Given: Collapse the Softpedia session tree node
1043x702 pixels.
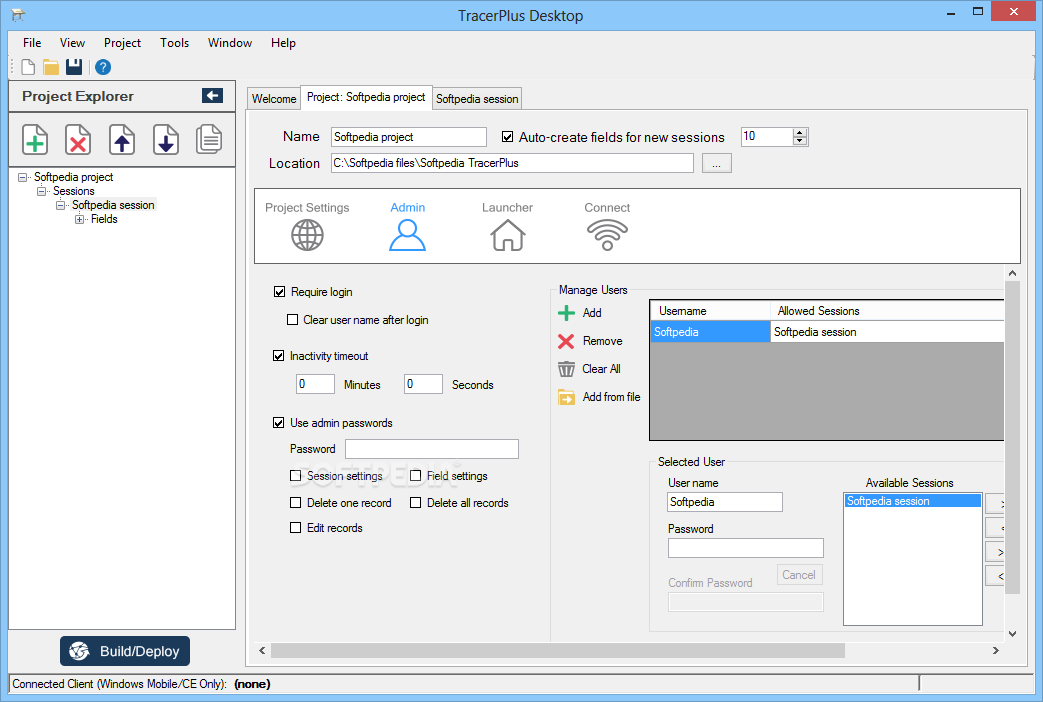Looking at the screenshot, I should (x=60, y=205).
